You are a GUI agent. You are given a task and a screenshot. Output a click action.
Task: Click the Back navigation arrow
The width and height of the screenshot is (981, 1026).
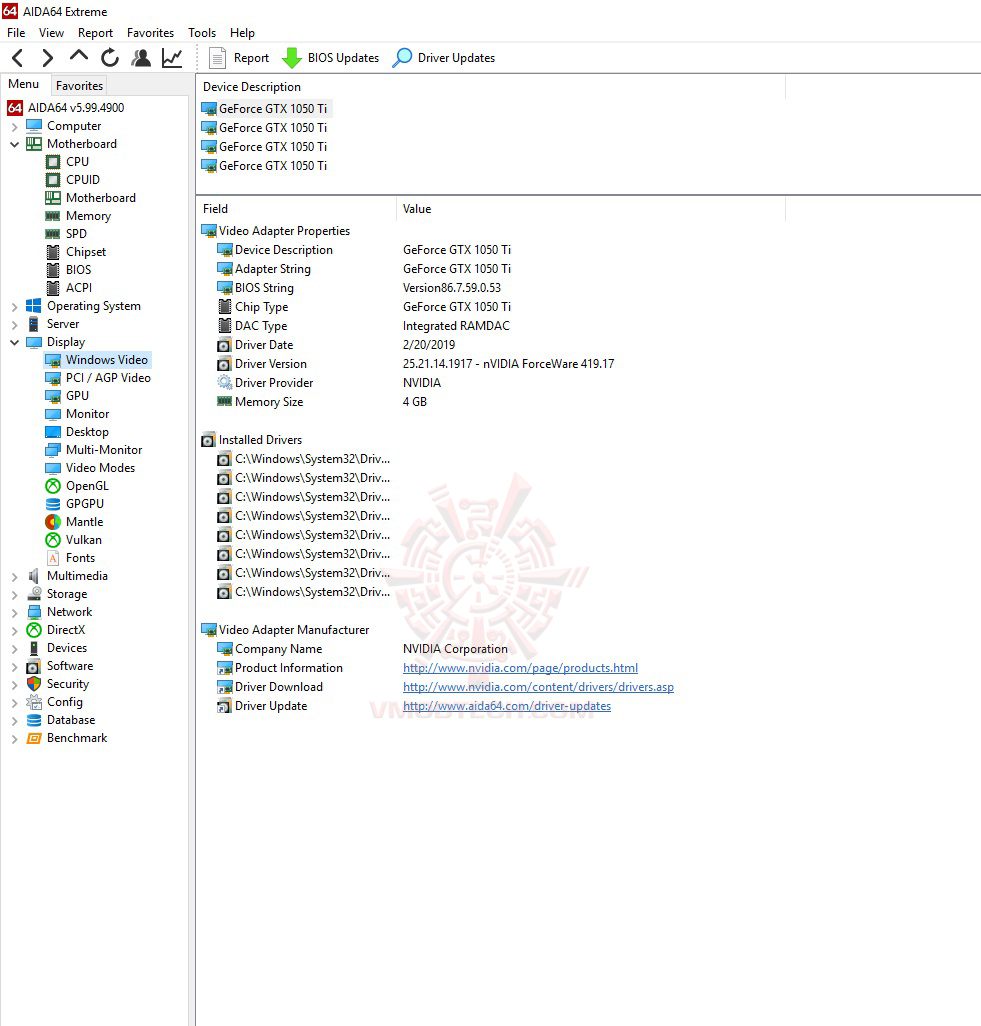click(x=18, y=58)
